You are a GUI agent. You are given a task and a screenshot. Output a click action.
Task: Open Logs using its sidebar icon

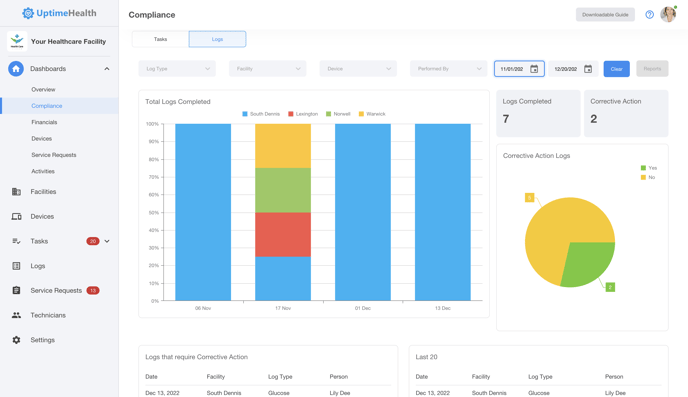point(16,266)
